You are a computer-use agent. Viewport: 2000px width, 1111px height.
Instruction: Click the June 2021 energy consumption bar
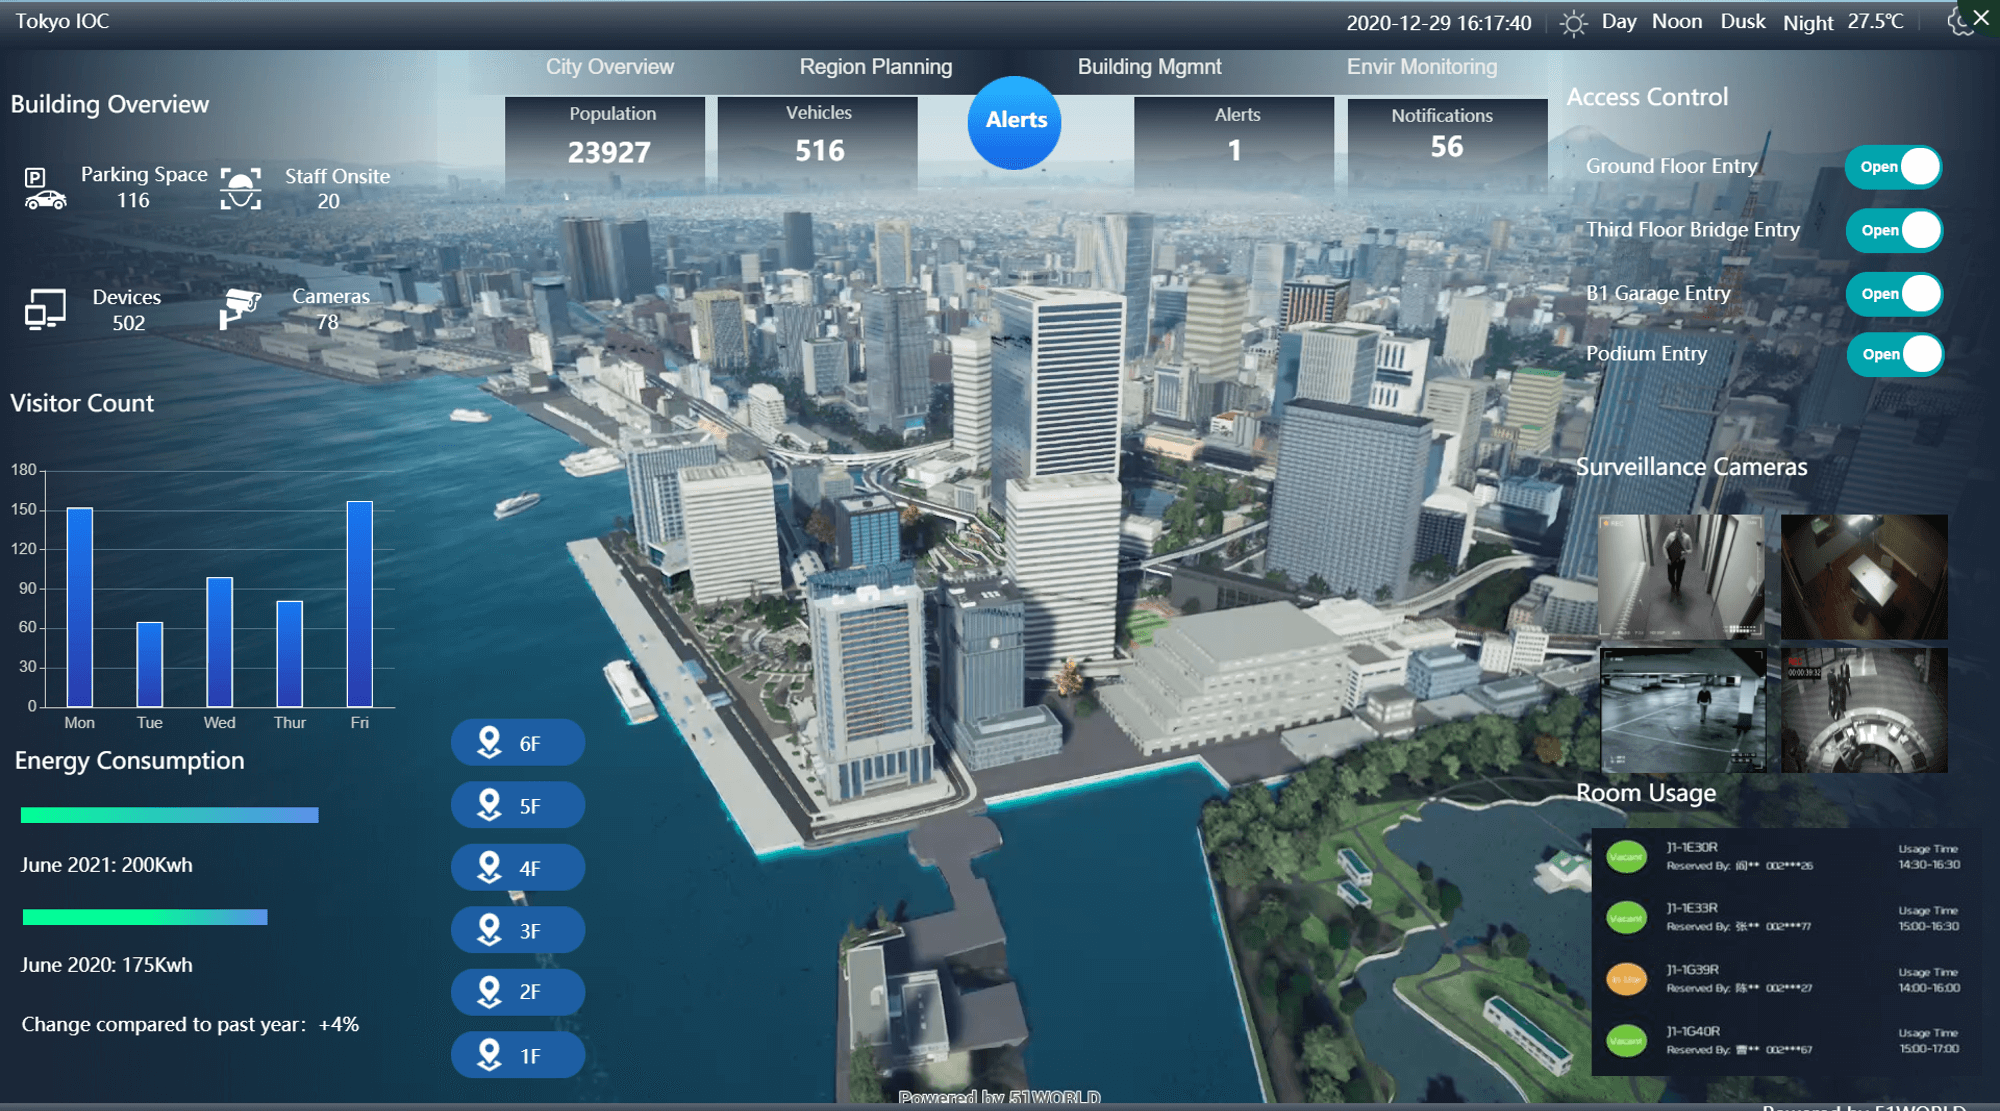[170, 815]
